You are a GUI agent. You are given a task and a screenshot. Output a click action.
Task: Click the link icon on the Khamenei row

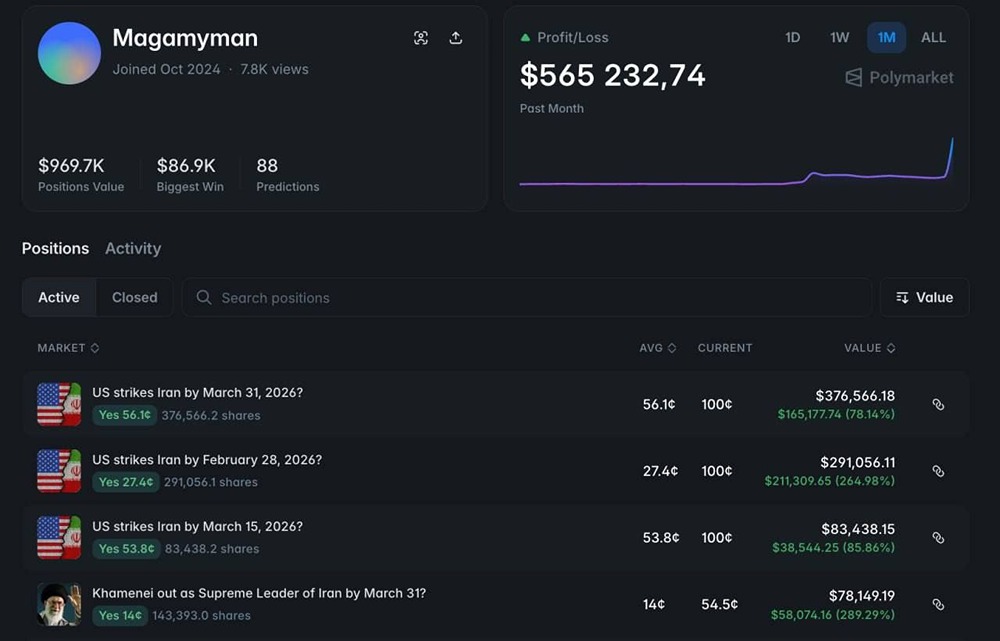938,604
